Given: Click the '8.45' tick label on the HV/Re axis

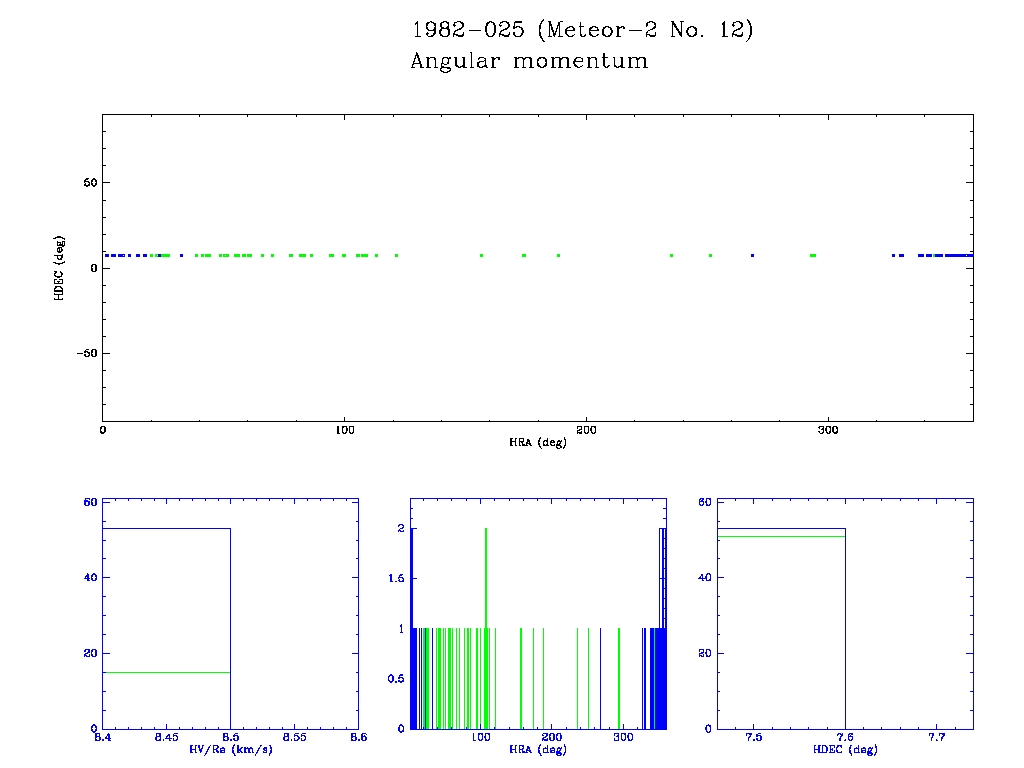Looking at the screenshot, I should 166,738.
